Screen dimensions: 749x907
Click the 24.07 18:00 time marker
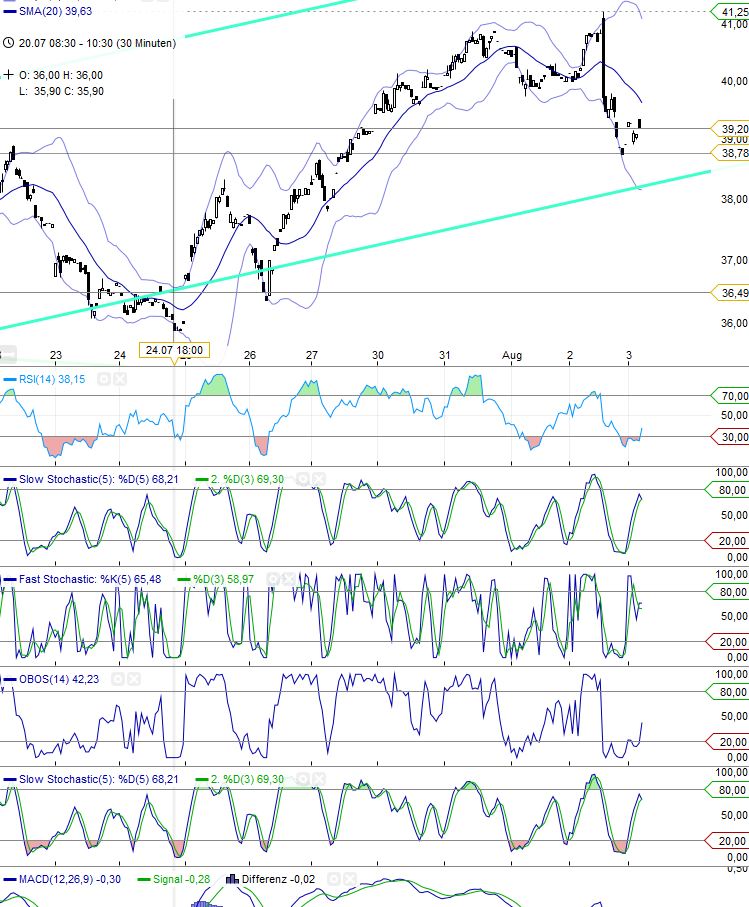pos(174,350)
